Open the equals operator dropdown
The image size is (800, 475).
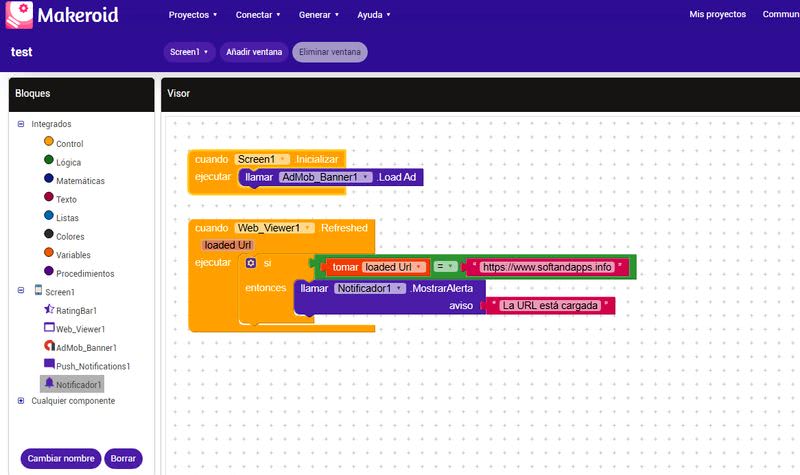click(x=445, y=266)
